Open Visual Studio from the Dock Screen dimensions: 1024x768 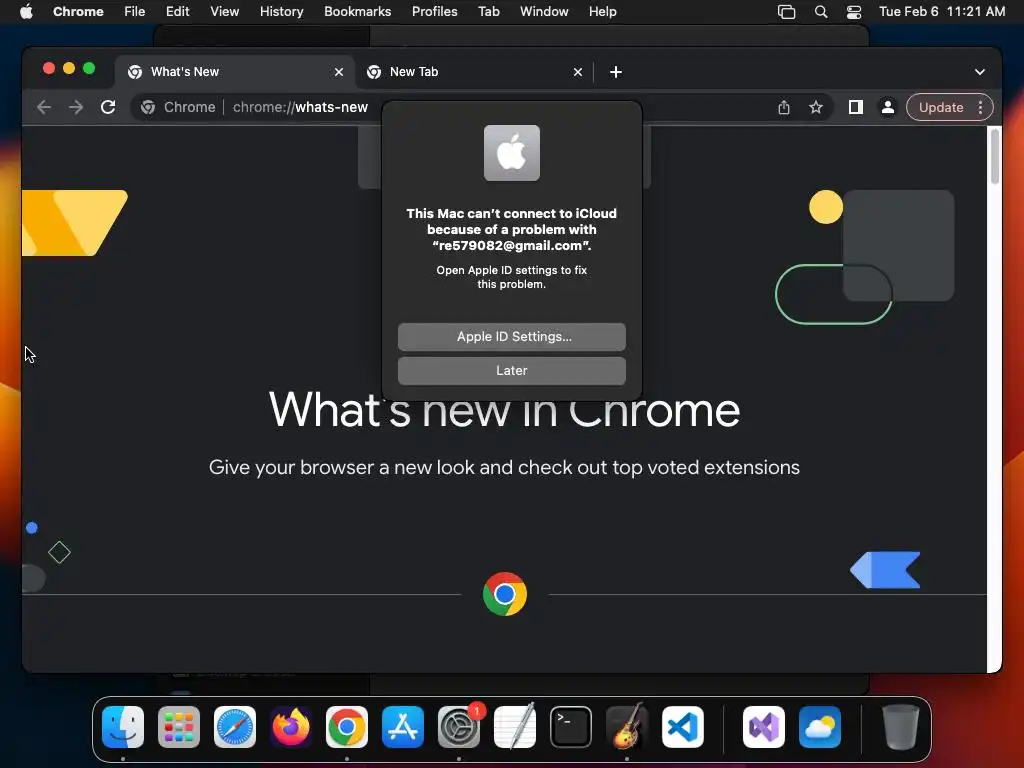coord(764,727)
